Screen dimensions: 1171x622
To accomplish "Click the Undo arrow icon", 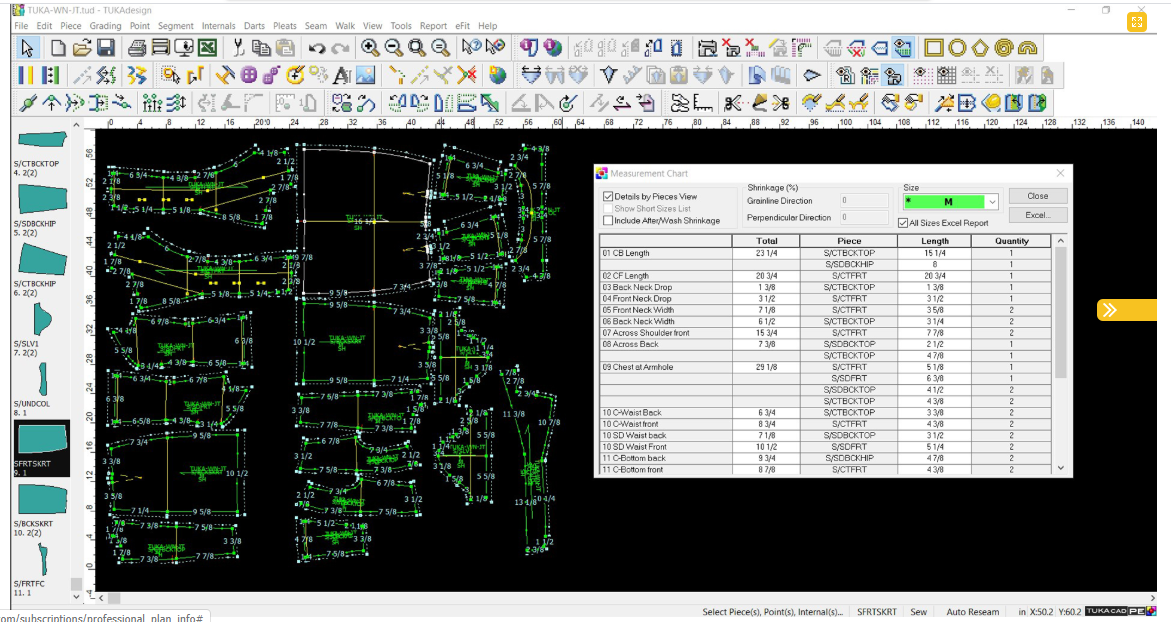I will (317, 48).
